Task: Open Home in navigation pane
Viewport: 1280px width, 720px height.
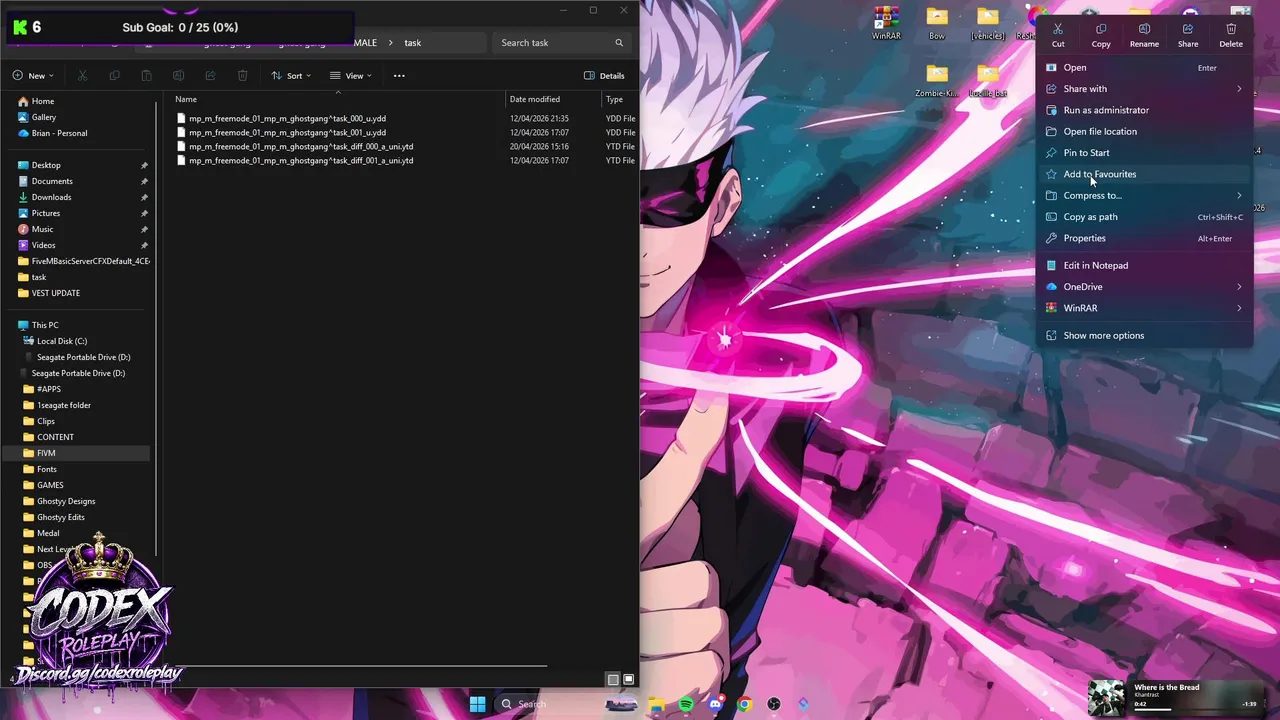Action: click(x=42, y=101)
